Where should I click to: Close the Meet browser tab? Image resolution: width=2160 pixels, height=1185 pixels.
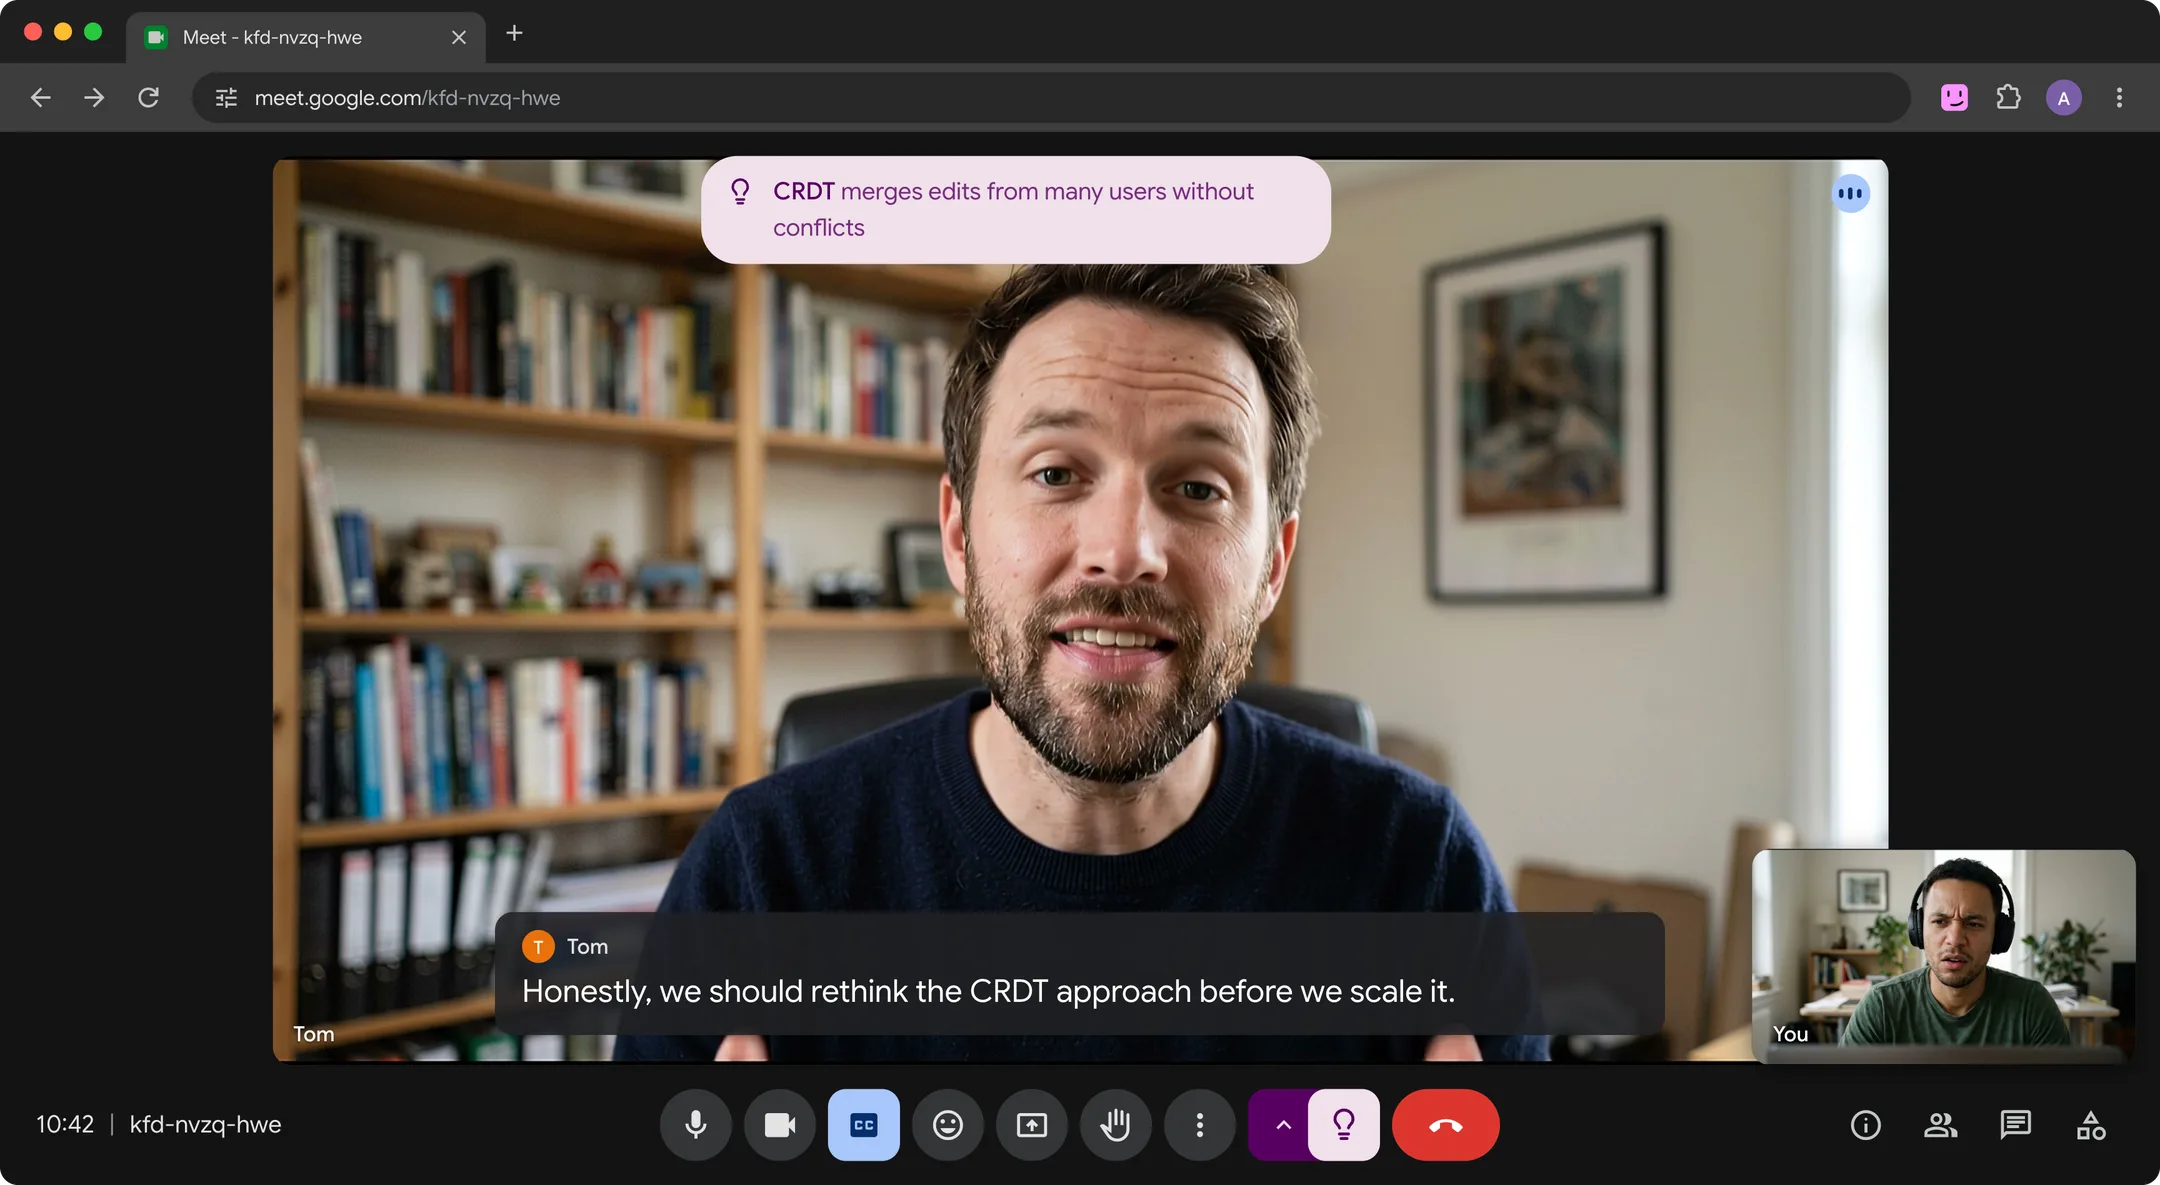tap(459, 37)
